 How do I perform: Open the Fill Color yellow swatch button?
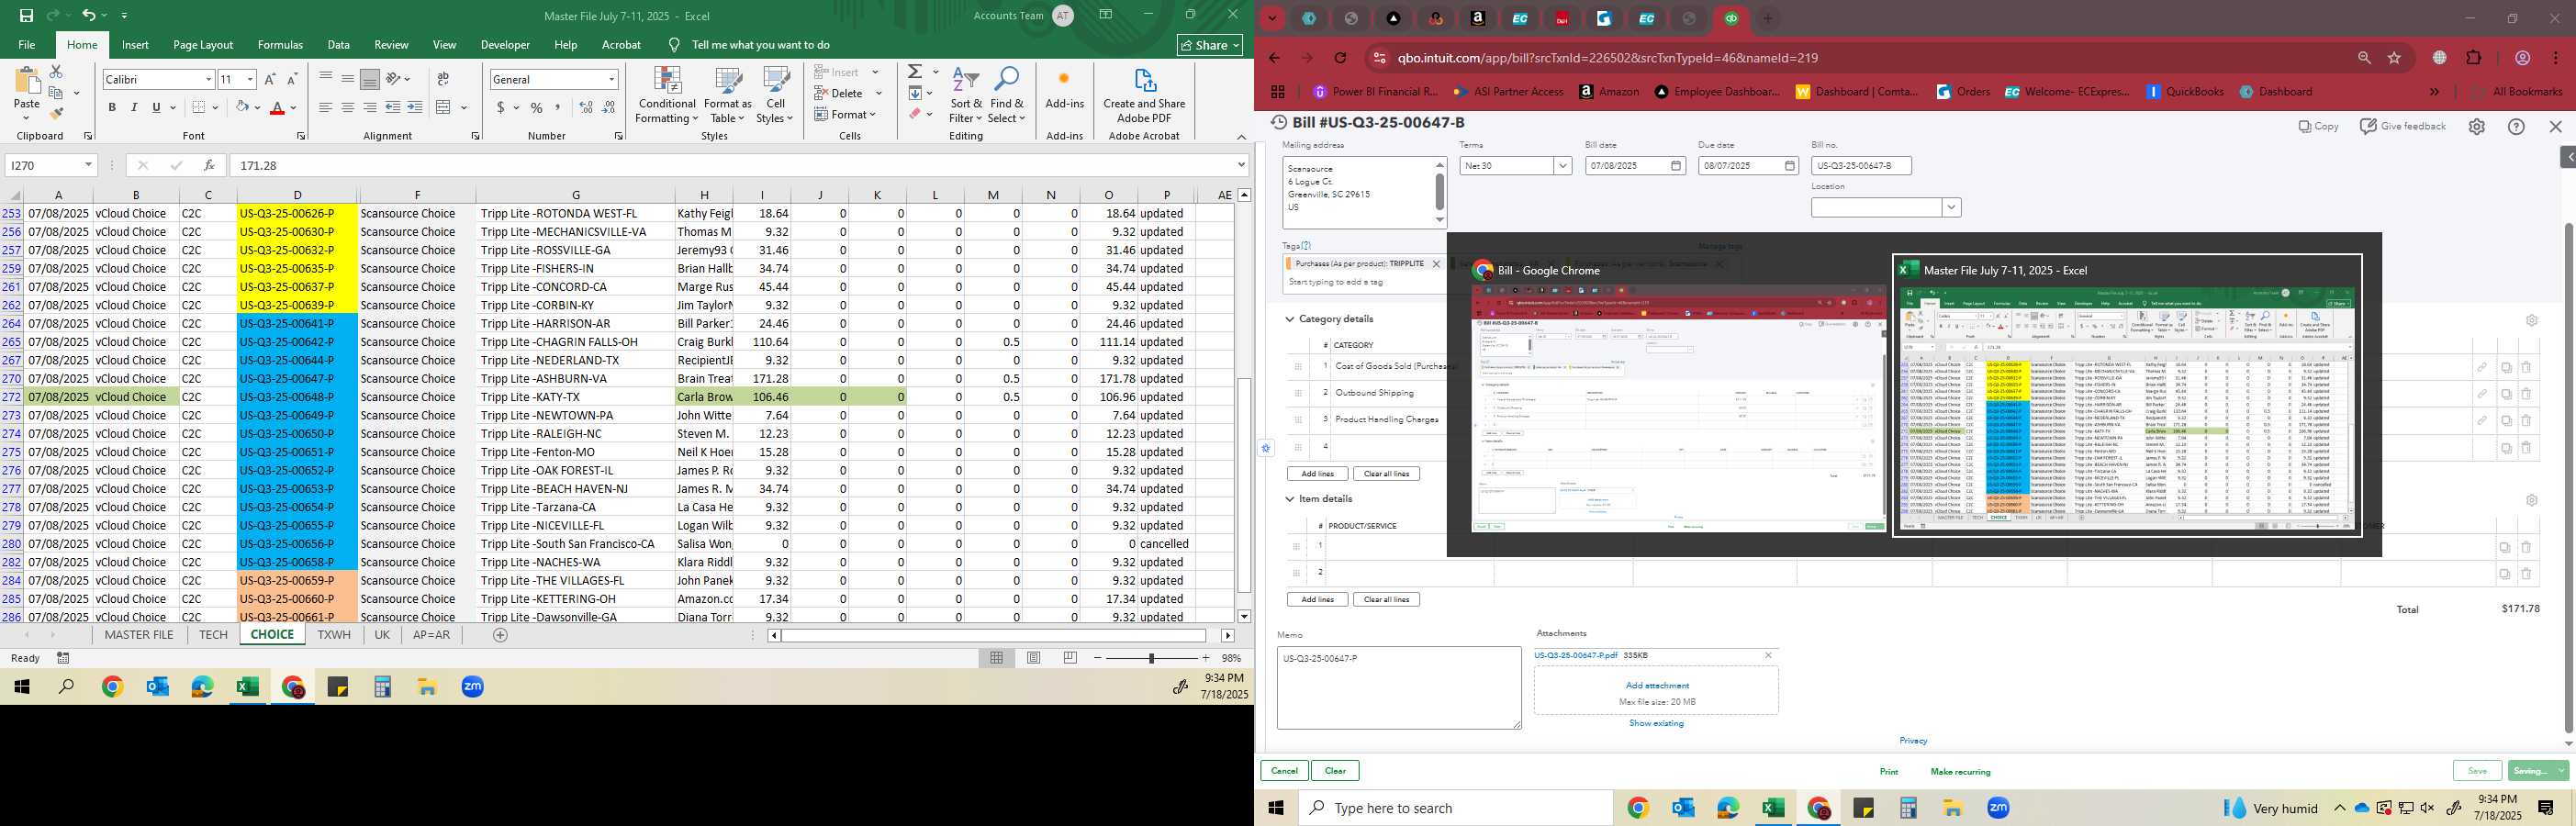242,107
